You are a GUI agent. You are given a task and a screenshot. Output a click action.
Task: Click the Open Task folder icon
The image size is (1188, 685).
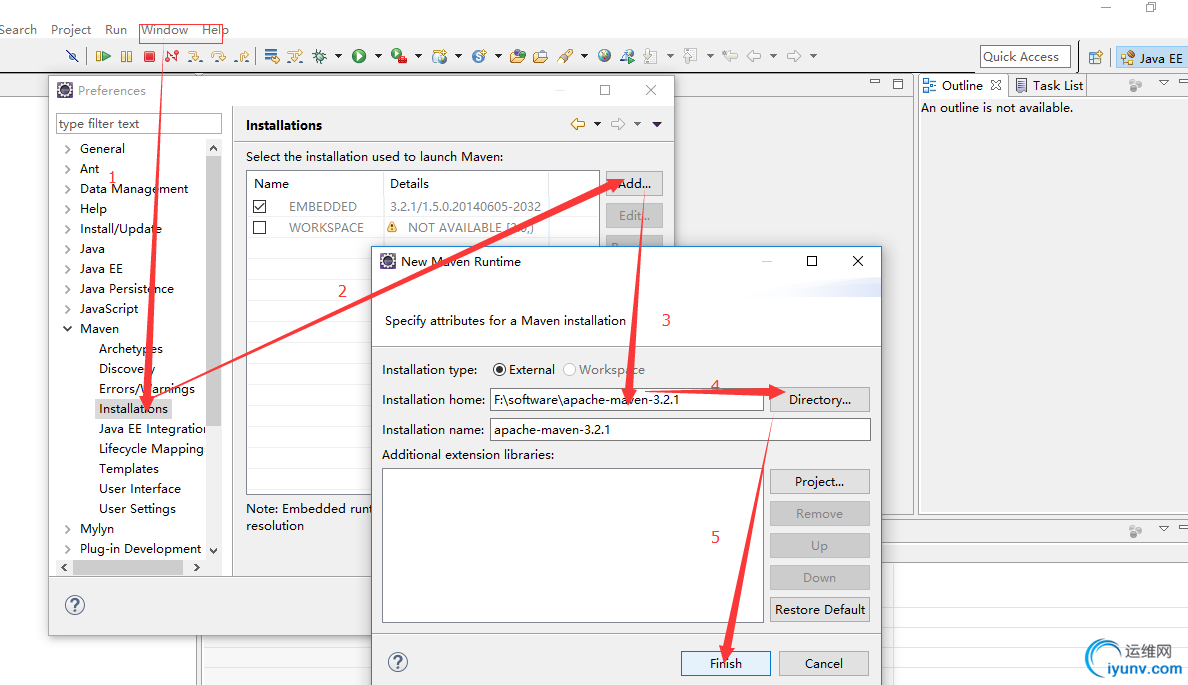540,56
